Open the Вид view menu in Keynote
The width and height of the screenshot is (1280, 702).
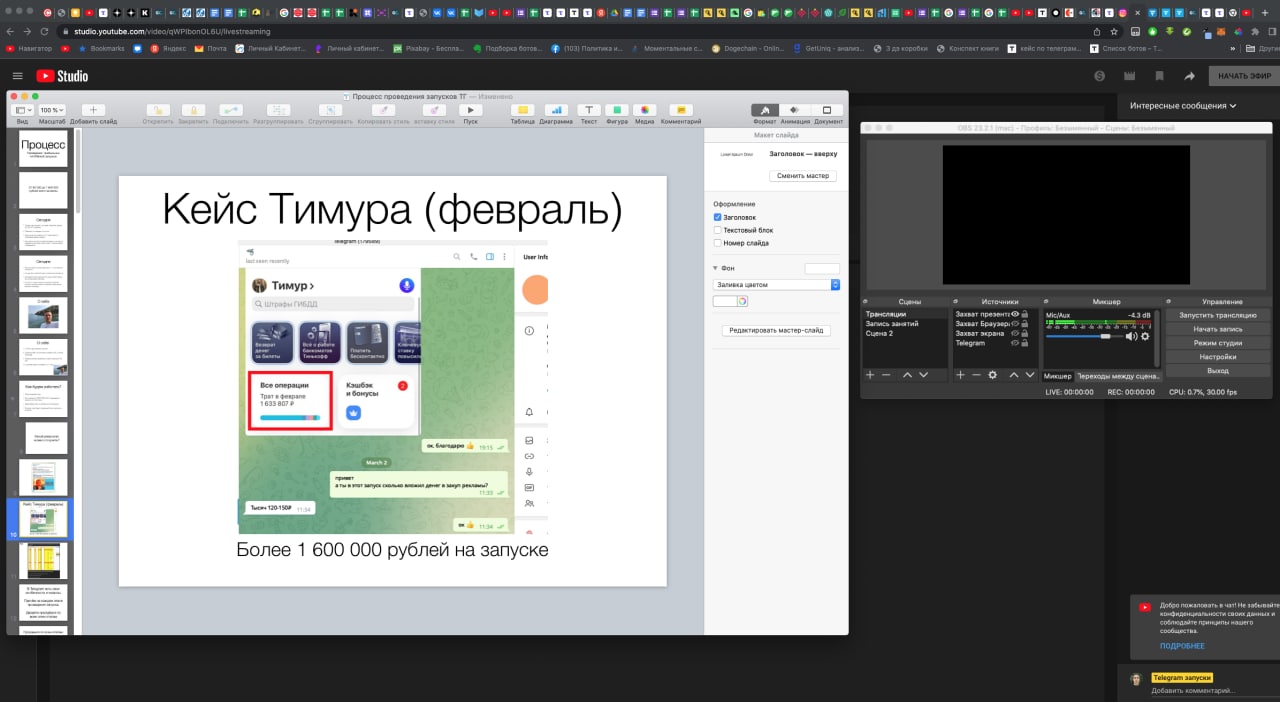22,110
